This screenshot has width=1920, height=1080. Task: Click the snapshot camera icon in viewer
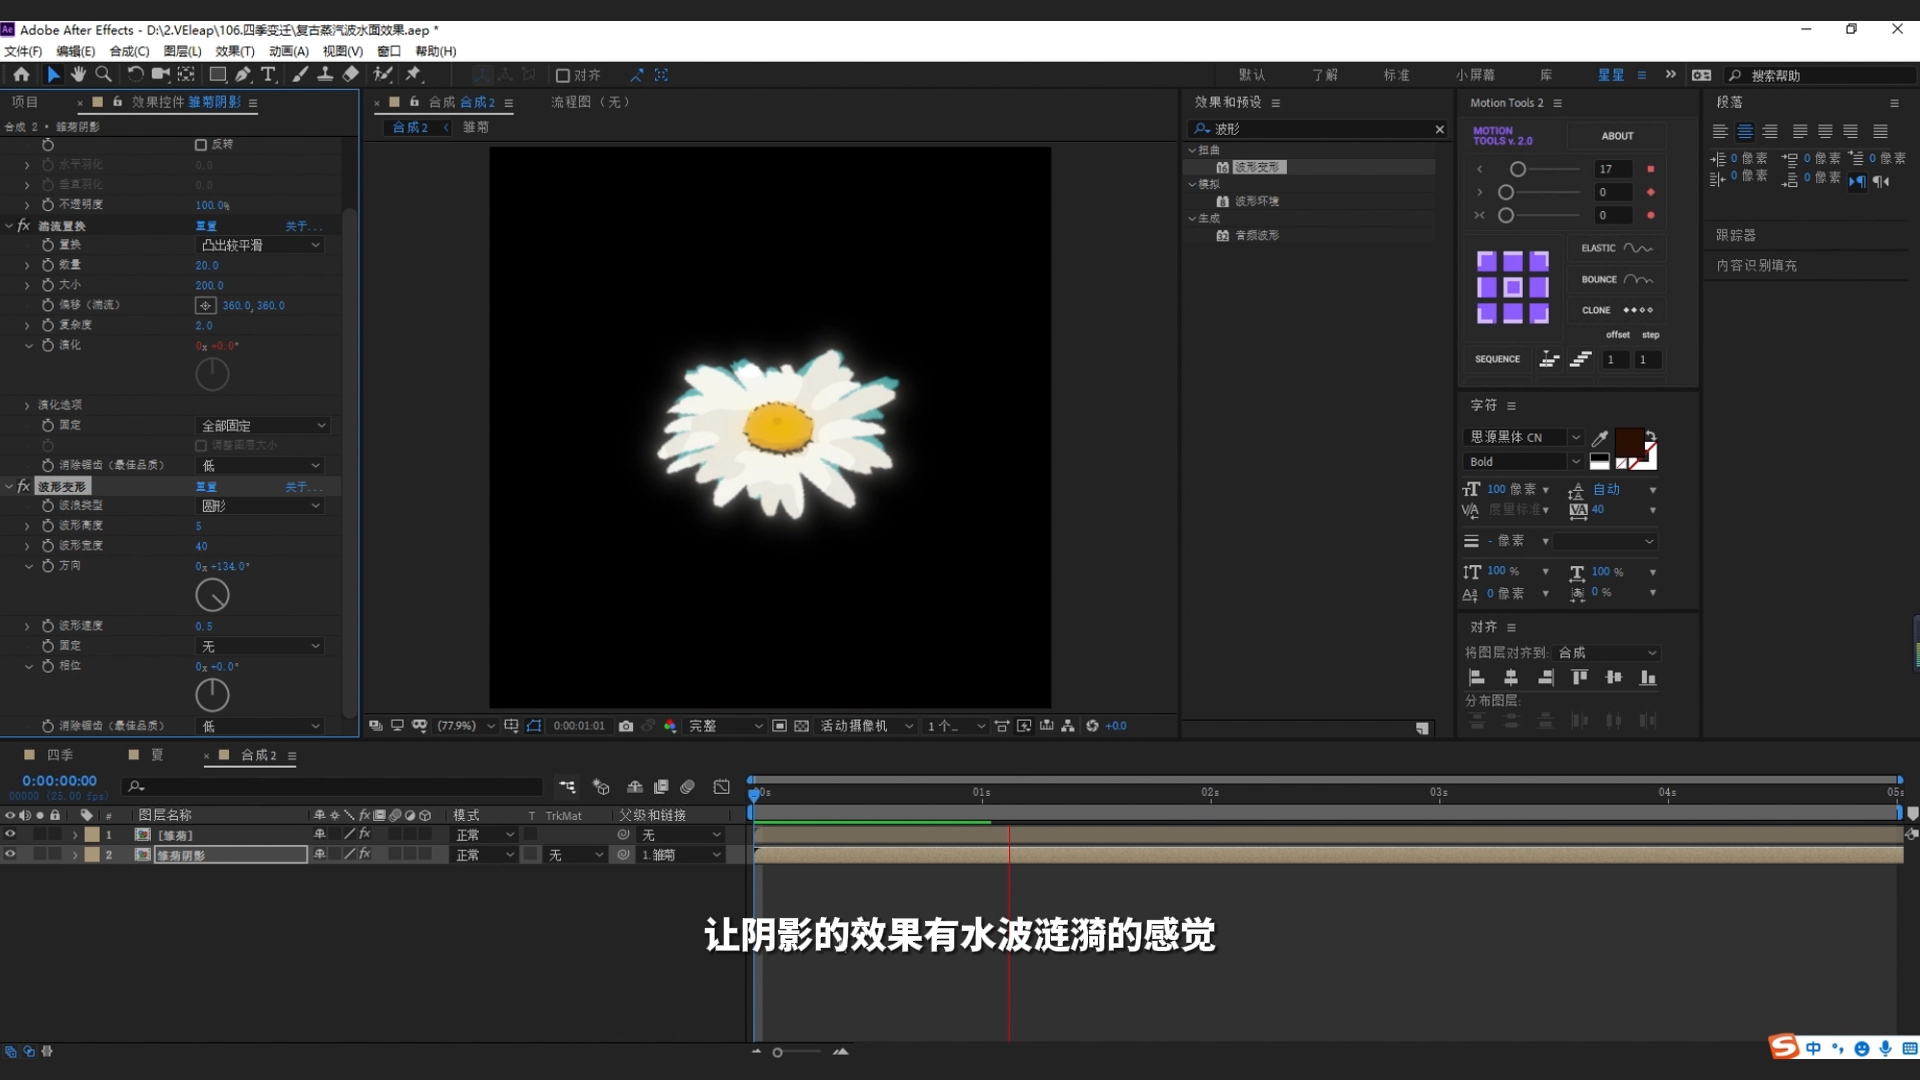626,726
